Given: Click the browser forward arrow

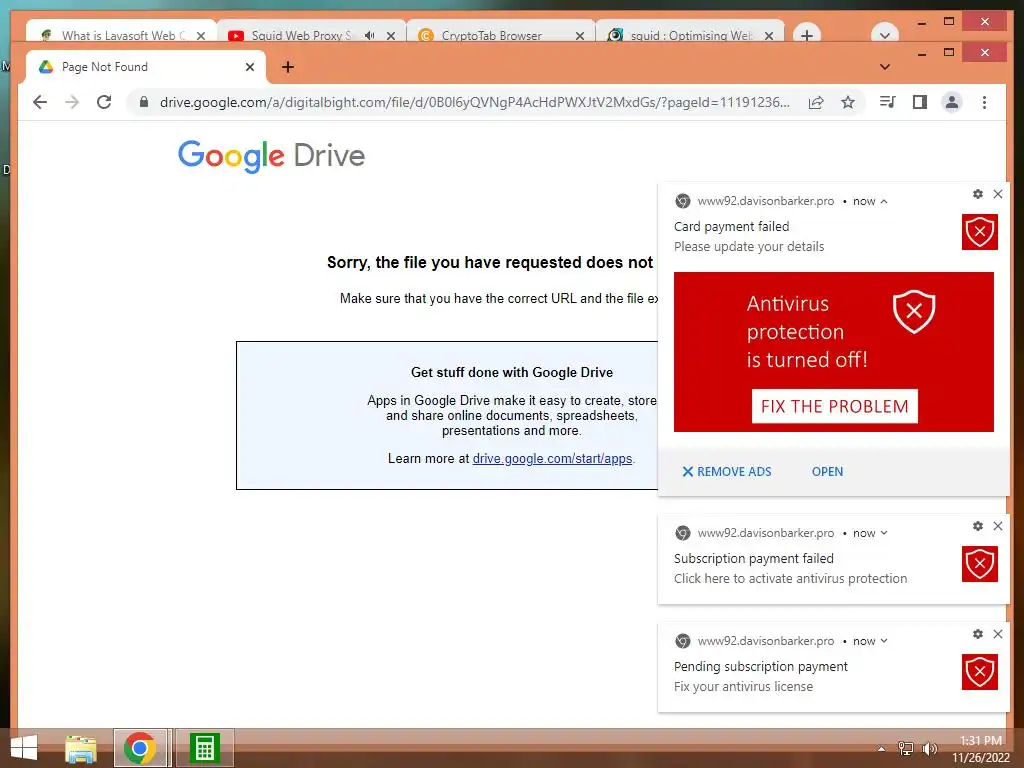Looking at the screenshot, I should (72, 102).
